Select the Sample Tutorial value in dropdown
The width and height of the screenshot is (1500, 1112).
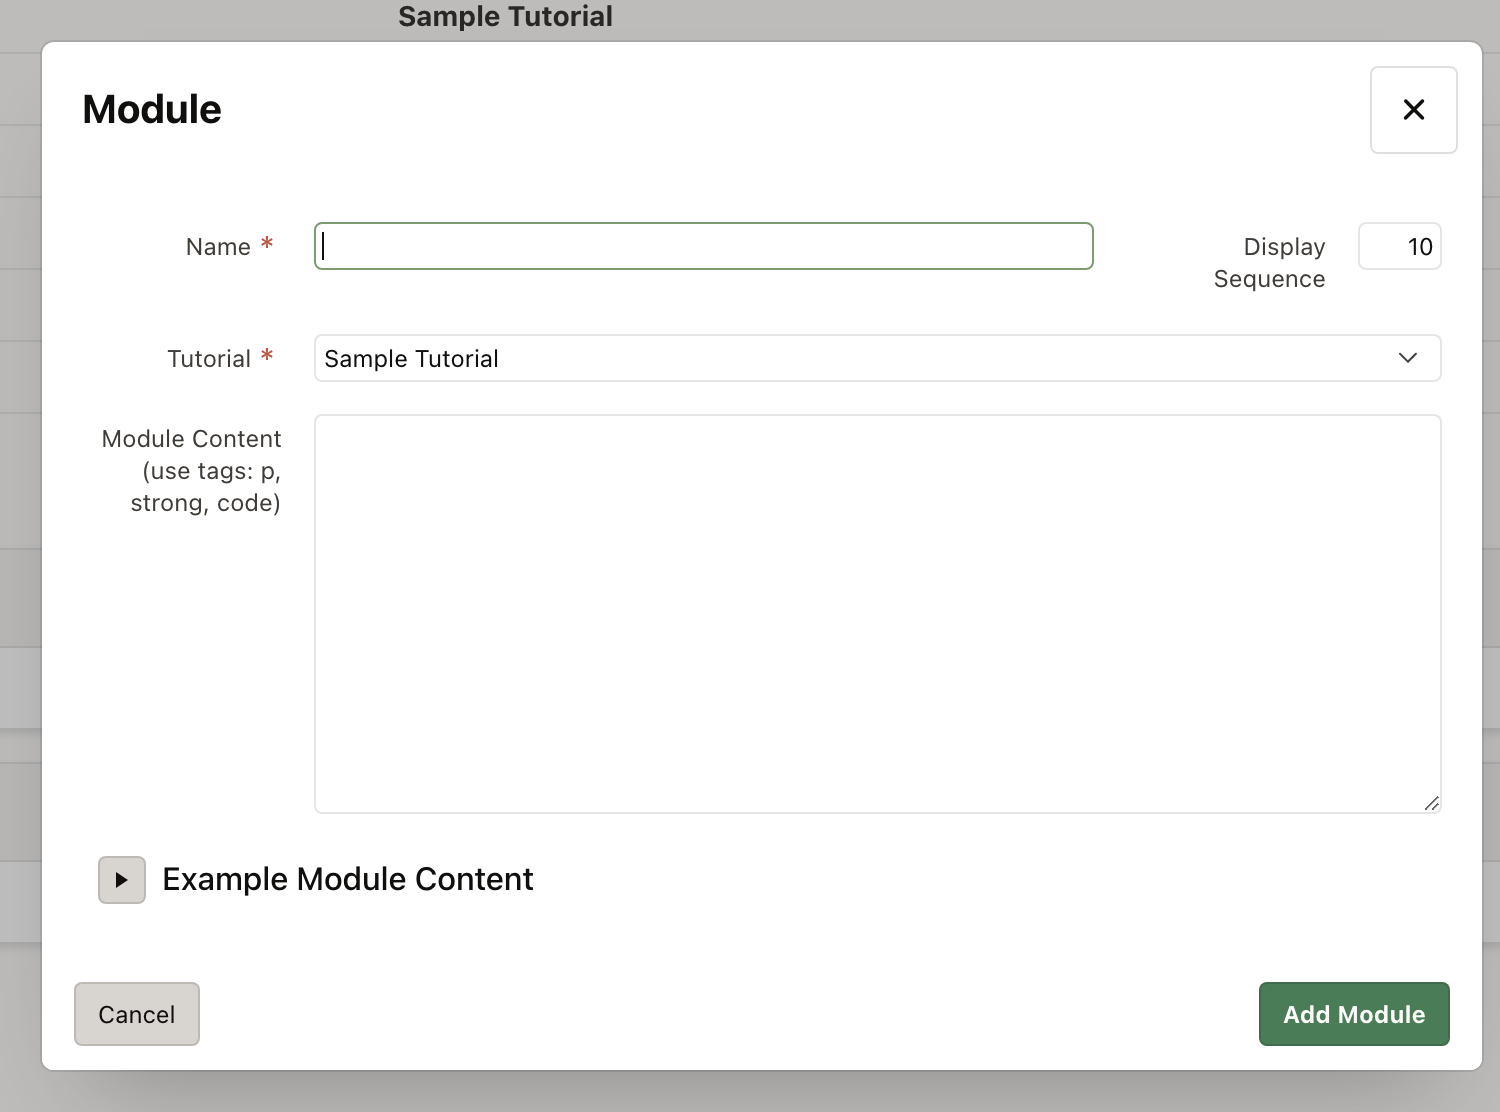(x=412, y=359)
